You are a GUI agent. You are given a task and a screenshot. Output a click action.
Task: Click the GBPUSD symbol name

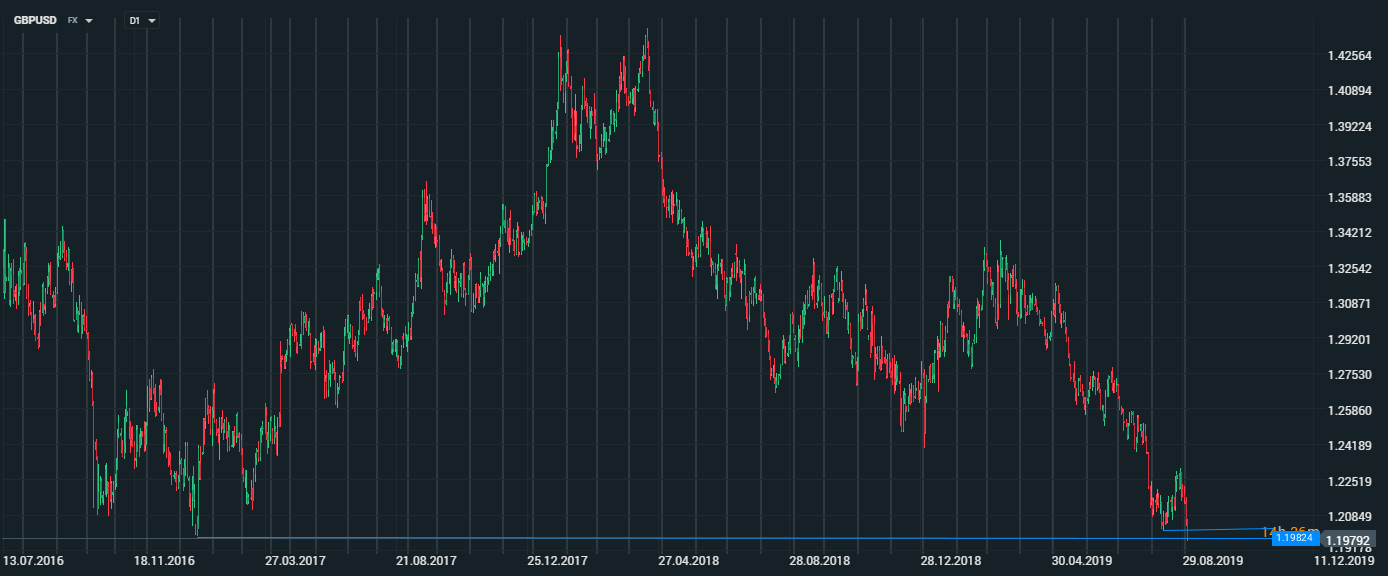tap(35, 20)
